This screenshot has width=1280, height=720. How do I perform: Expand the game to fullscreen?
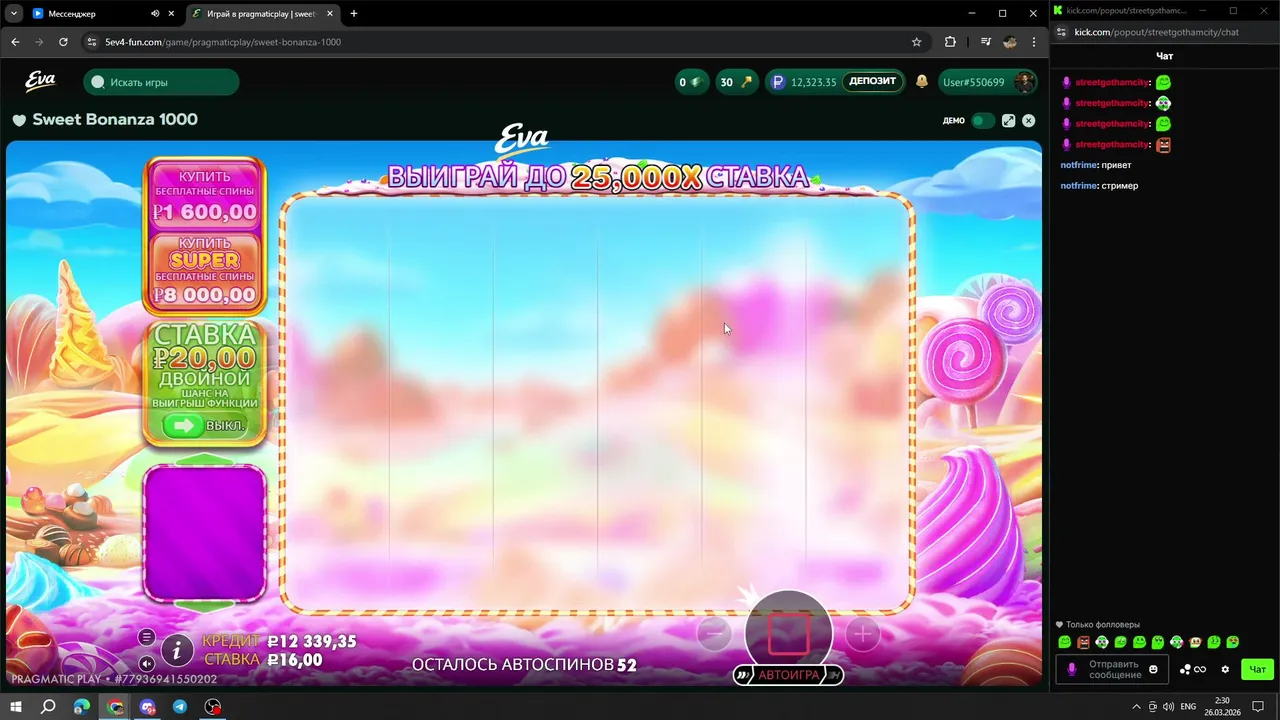tap(1009, 120)
